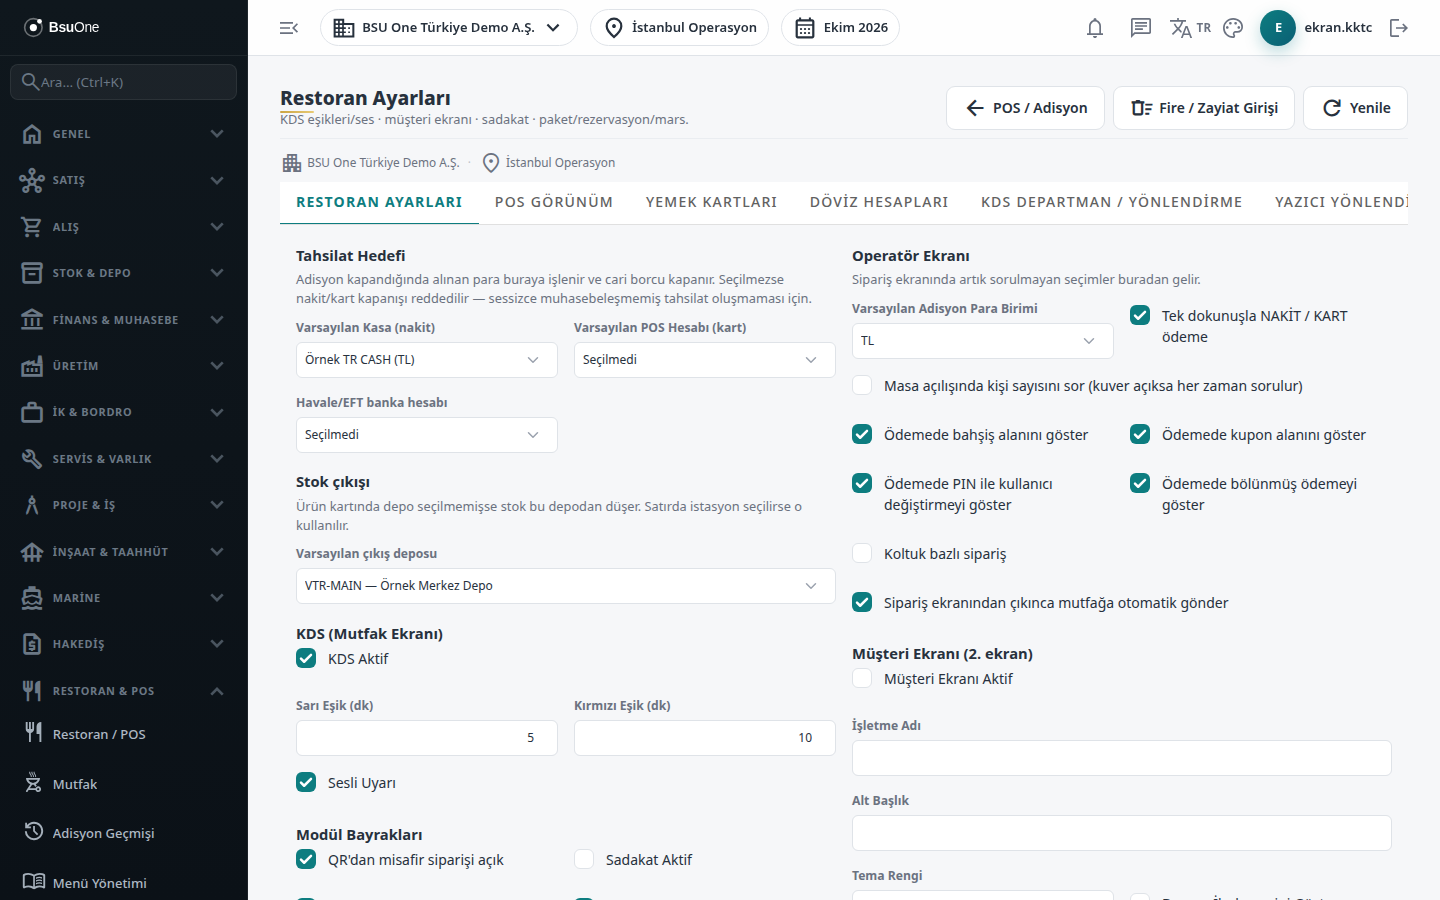Click the BsuOne logo

62,27
